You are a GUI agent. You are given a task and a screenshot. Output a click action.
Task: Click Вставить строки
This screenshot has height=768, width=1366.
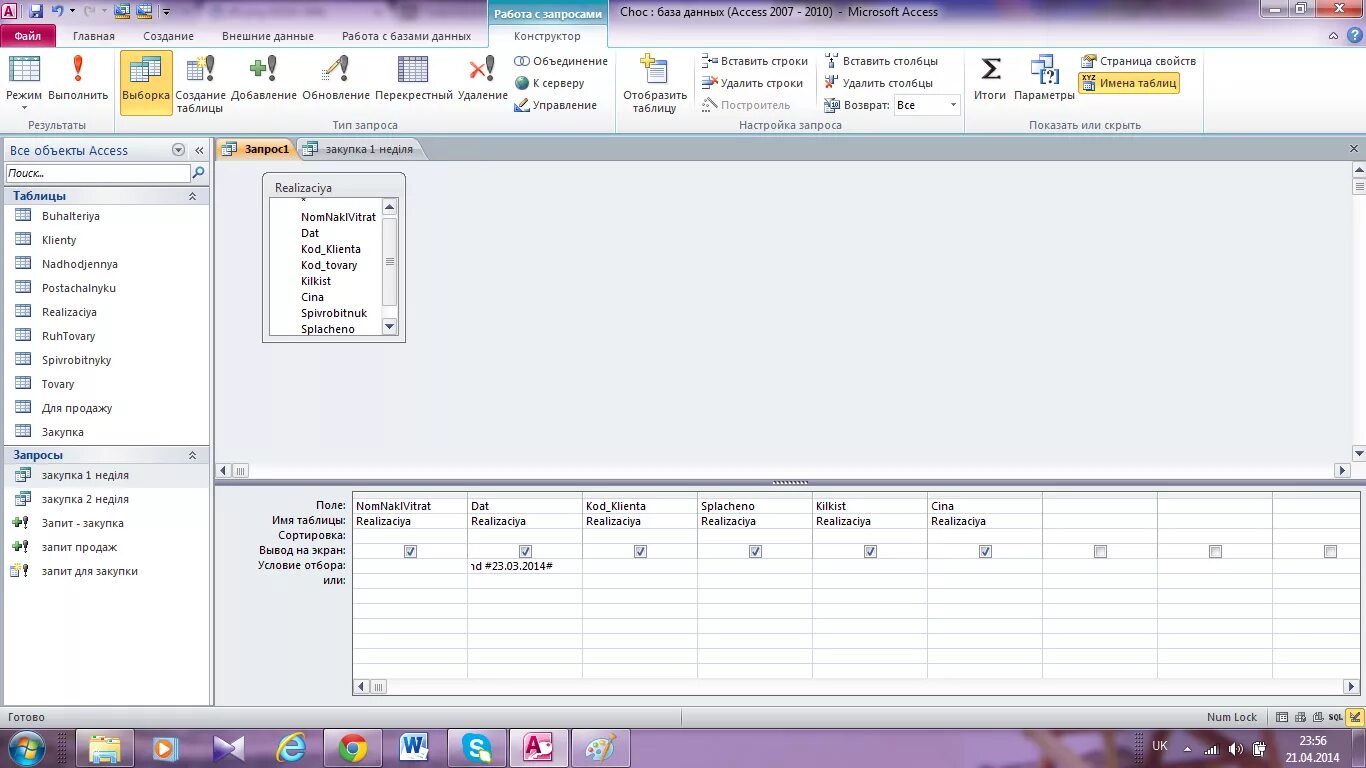[x=754, y=61]
